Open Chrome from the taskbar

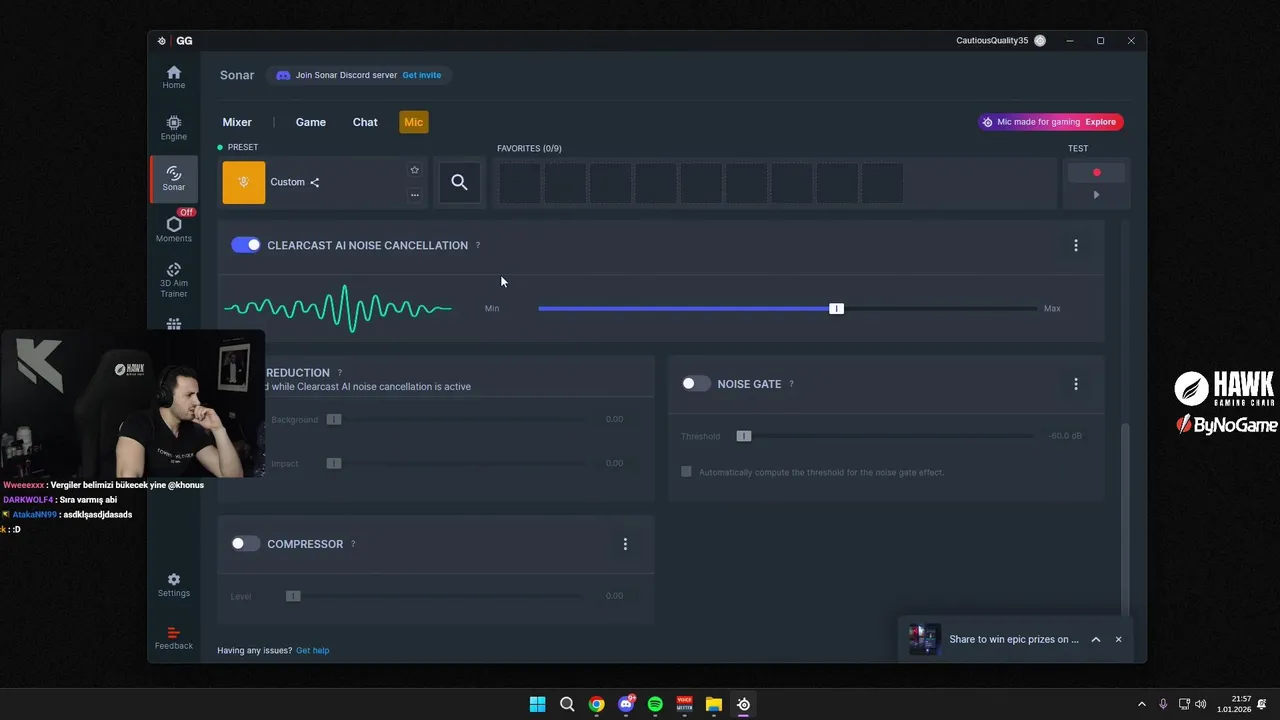coord(596,704)
